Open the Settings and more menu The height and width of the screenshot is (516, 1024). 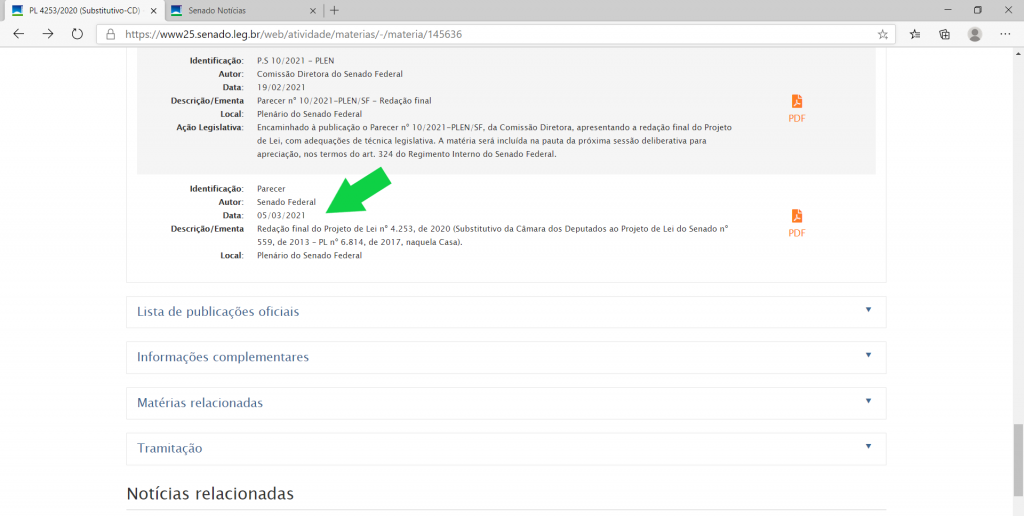click(1004, 34)
